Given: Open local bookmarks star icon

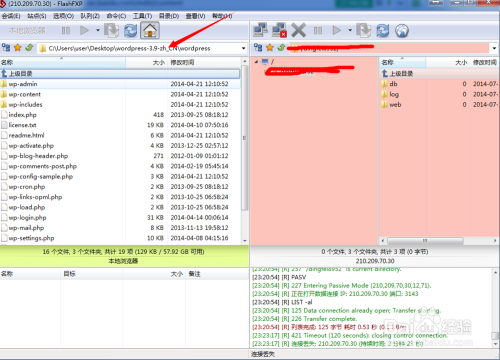Looking at the screenshot, I should (18, 48).
